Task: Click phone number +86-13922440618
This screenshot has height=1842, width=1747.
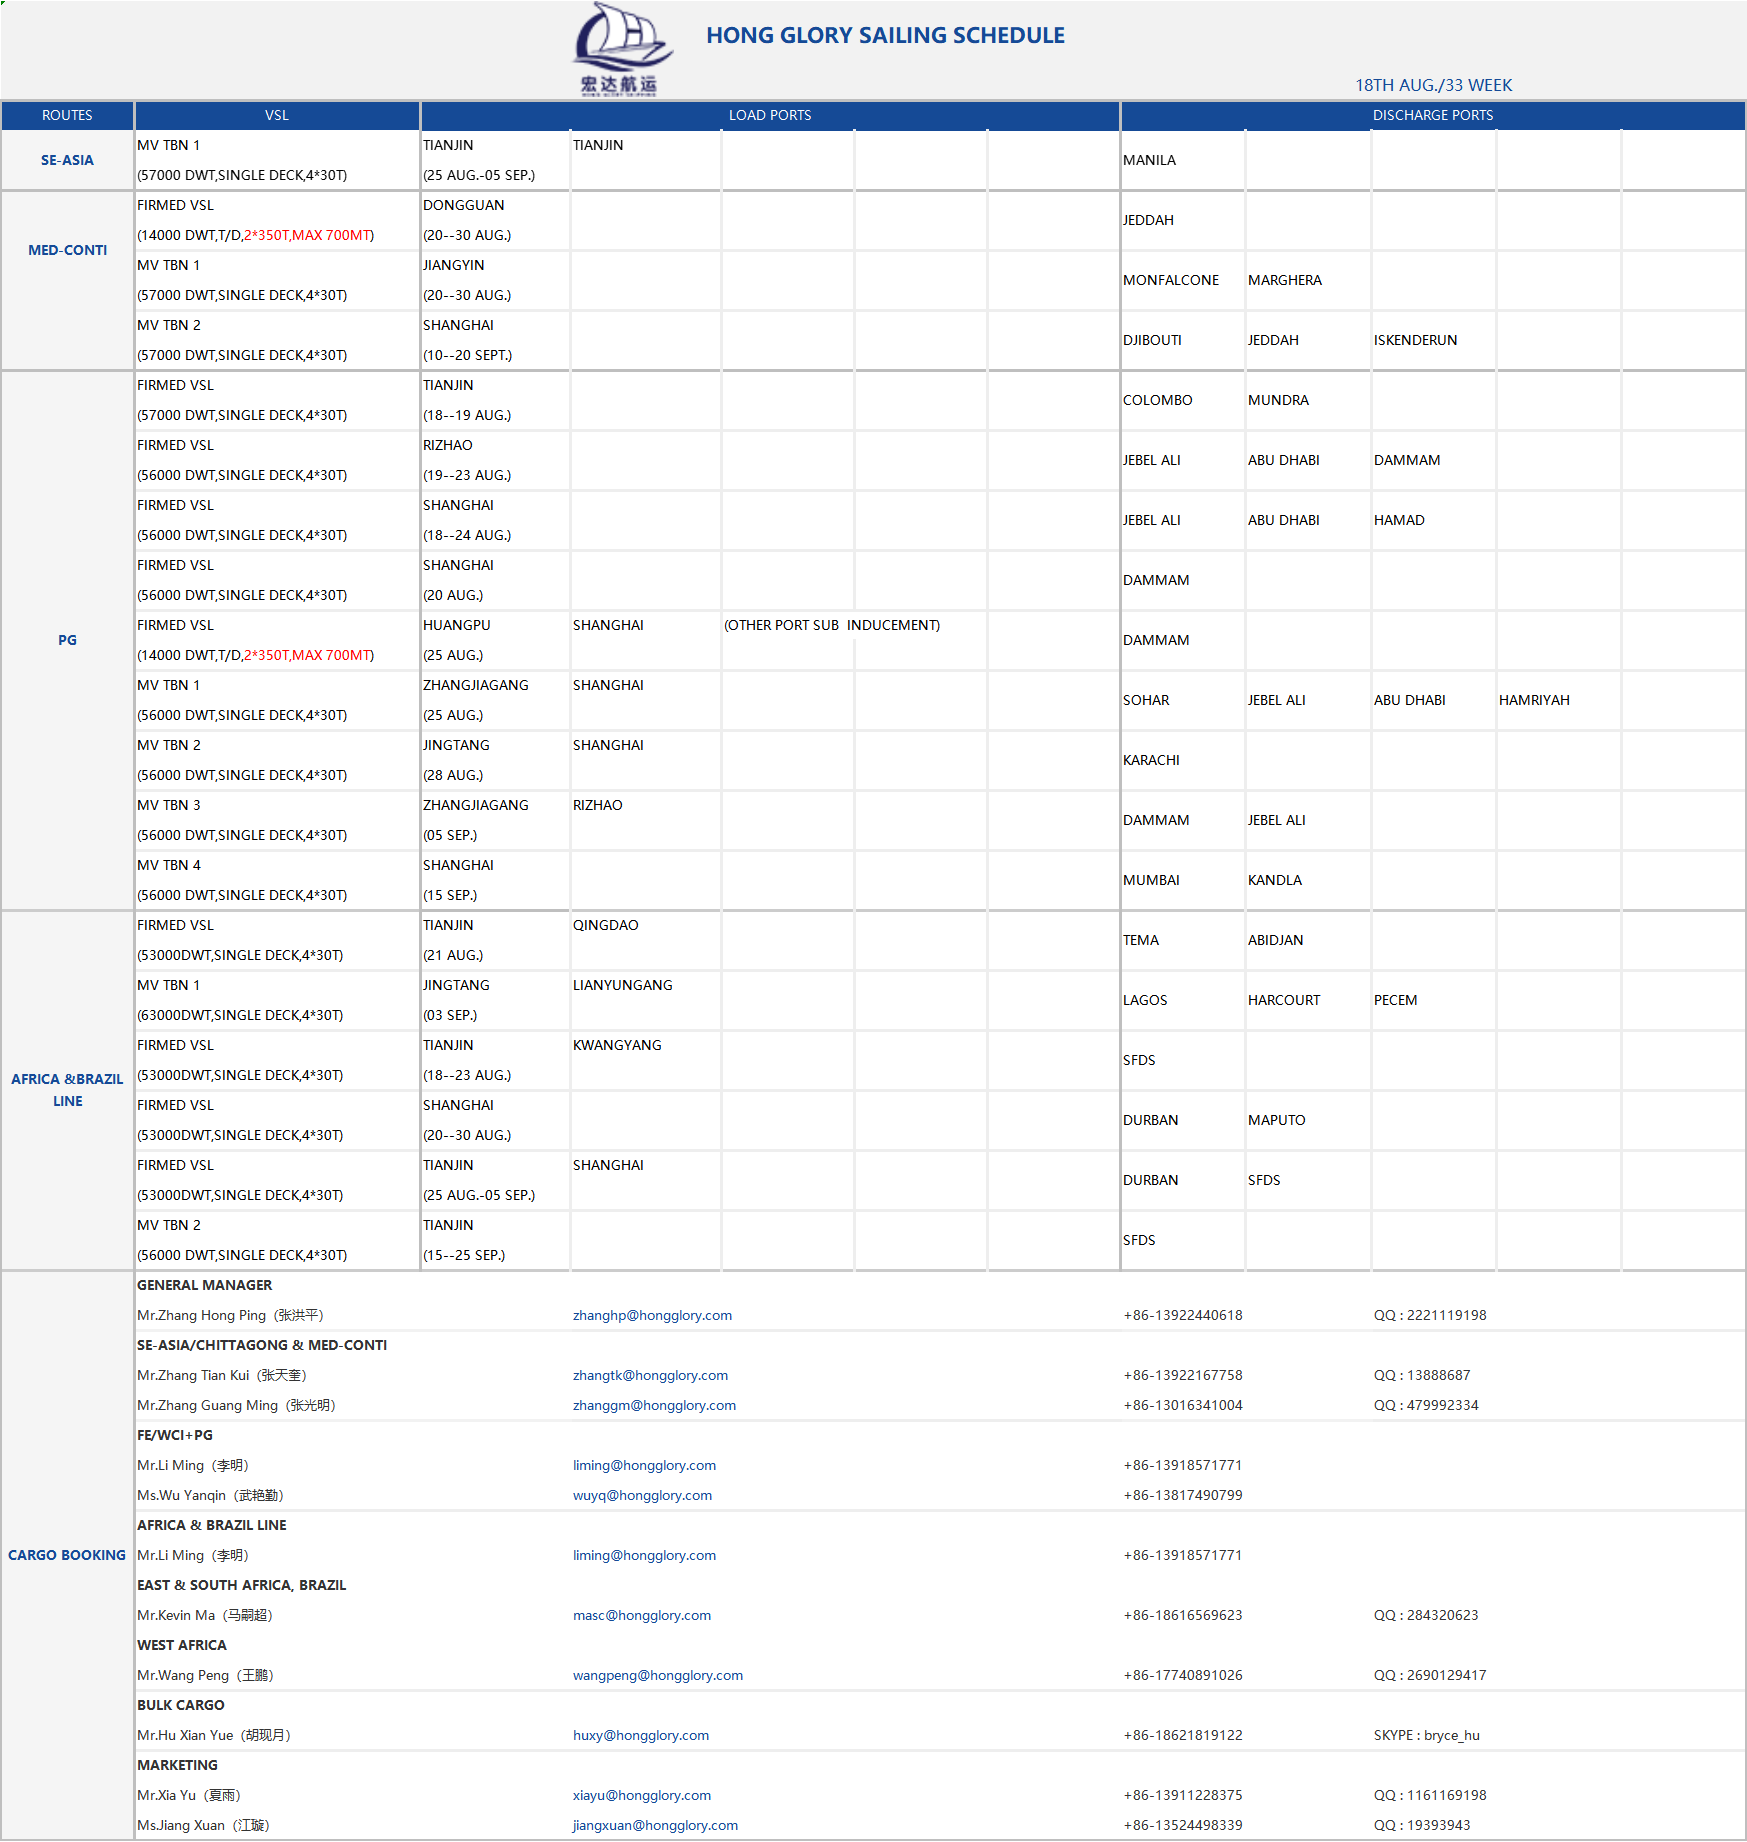Action: (x=1183, y=1315)
